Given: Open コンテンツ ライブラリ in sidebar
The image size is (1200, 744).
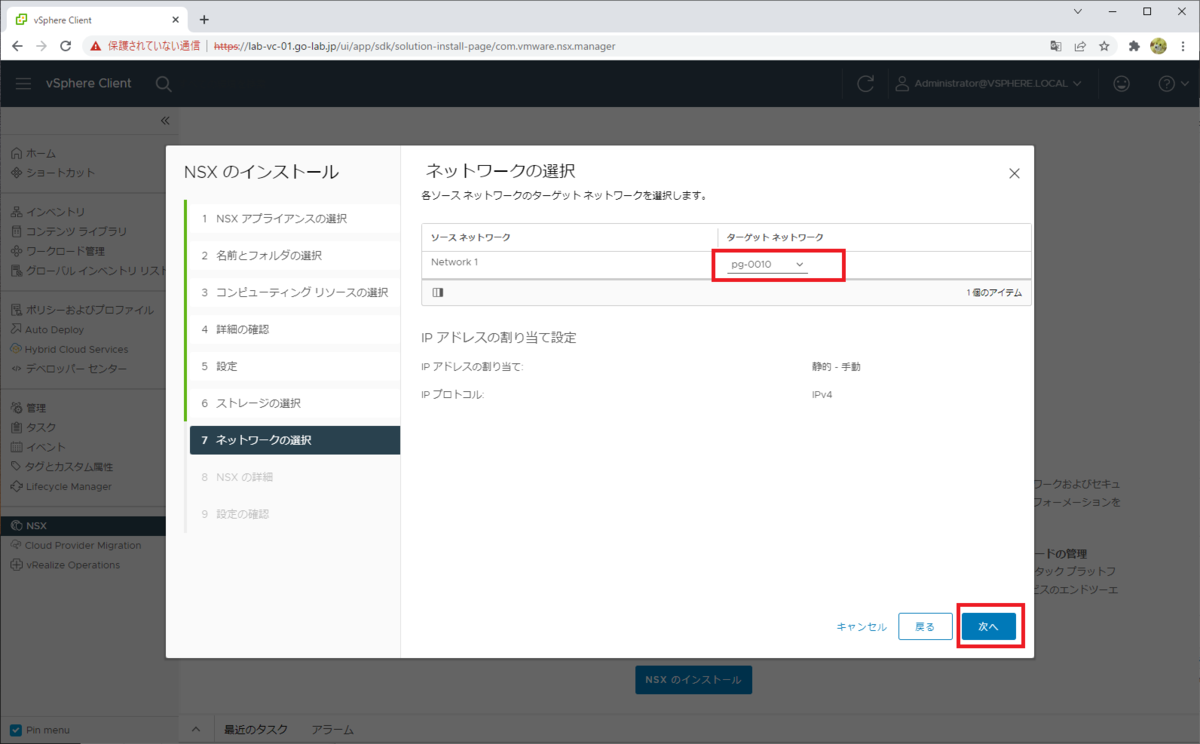Looking at the screenshot, I should click(x=68, y=231).
